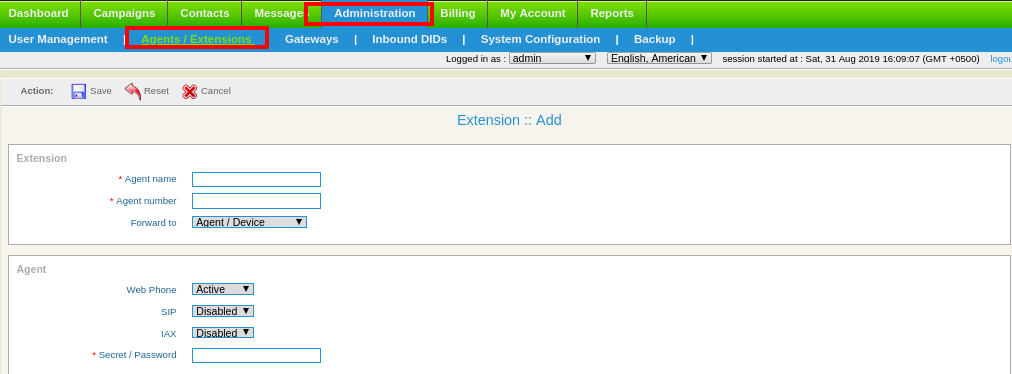Click the Reset button label
The height and width of the screenshot is (374, 1012).
[156, 91]
